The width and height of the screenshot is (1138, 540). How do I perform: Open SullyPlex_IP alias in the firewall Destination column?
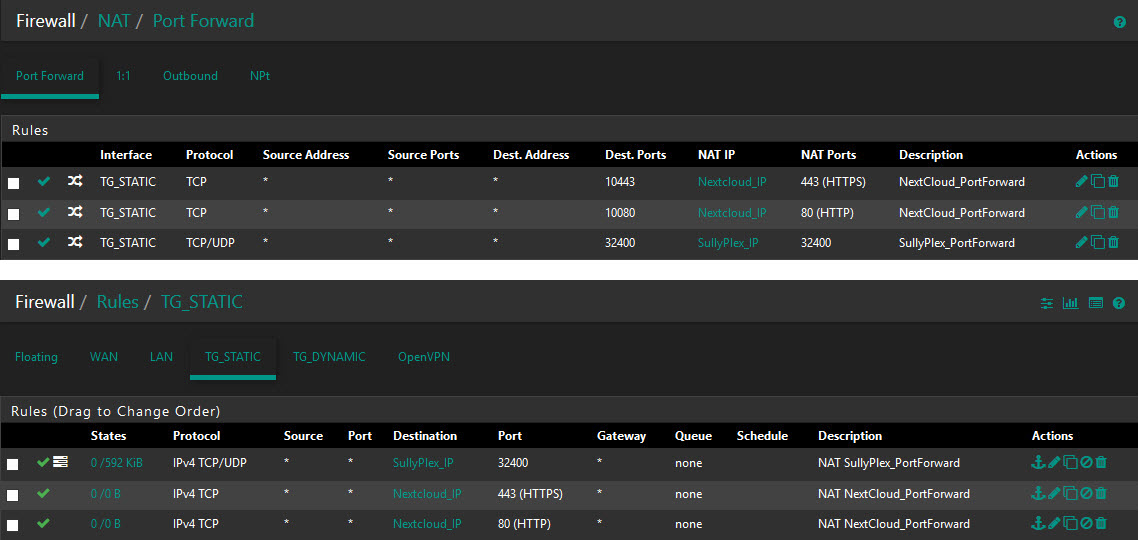(x=423, y=462)
